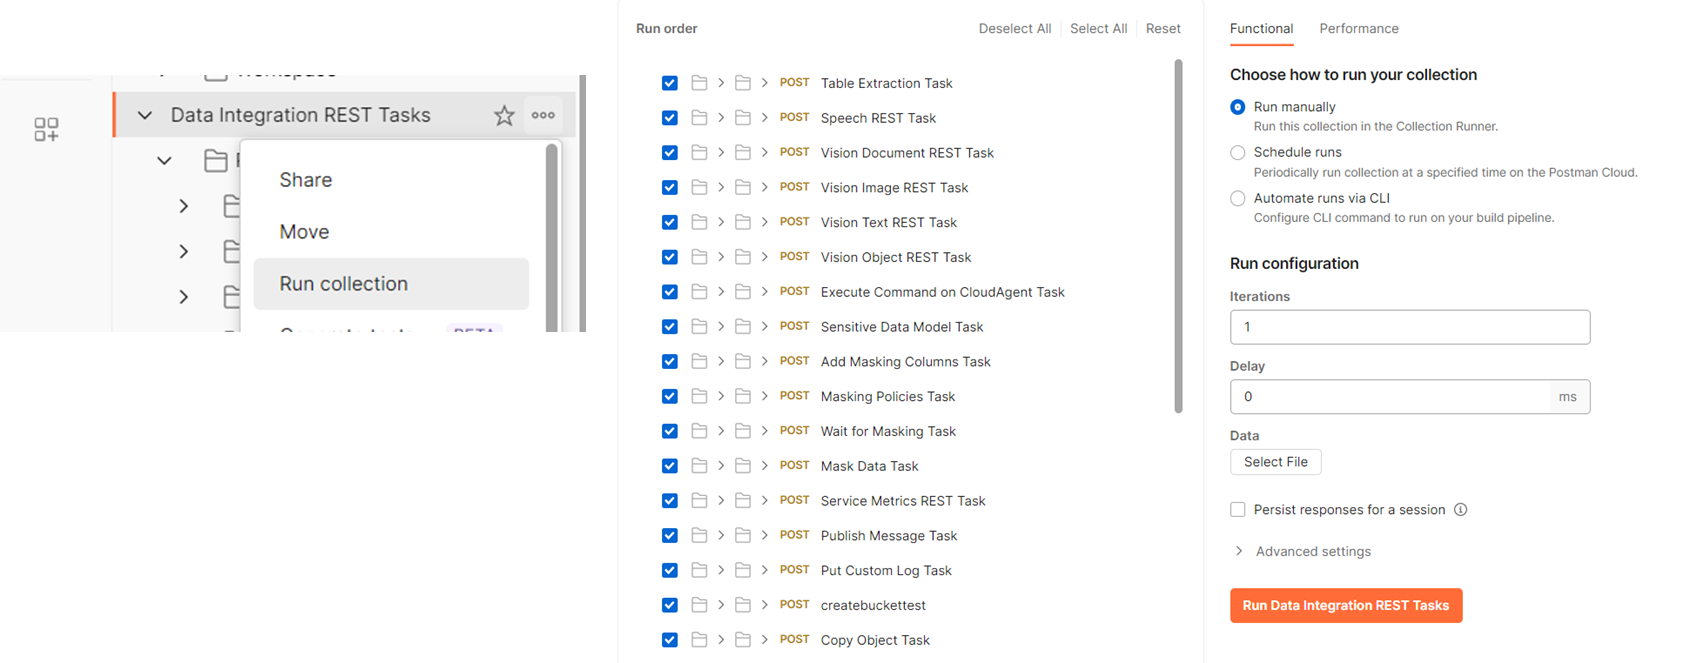Screen dimensions: 1683x663
Task: Click the second folder icon in Vision Image REST Task row
Action: click(x=743, y=188)
